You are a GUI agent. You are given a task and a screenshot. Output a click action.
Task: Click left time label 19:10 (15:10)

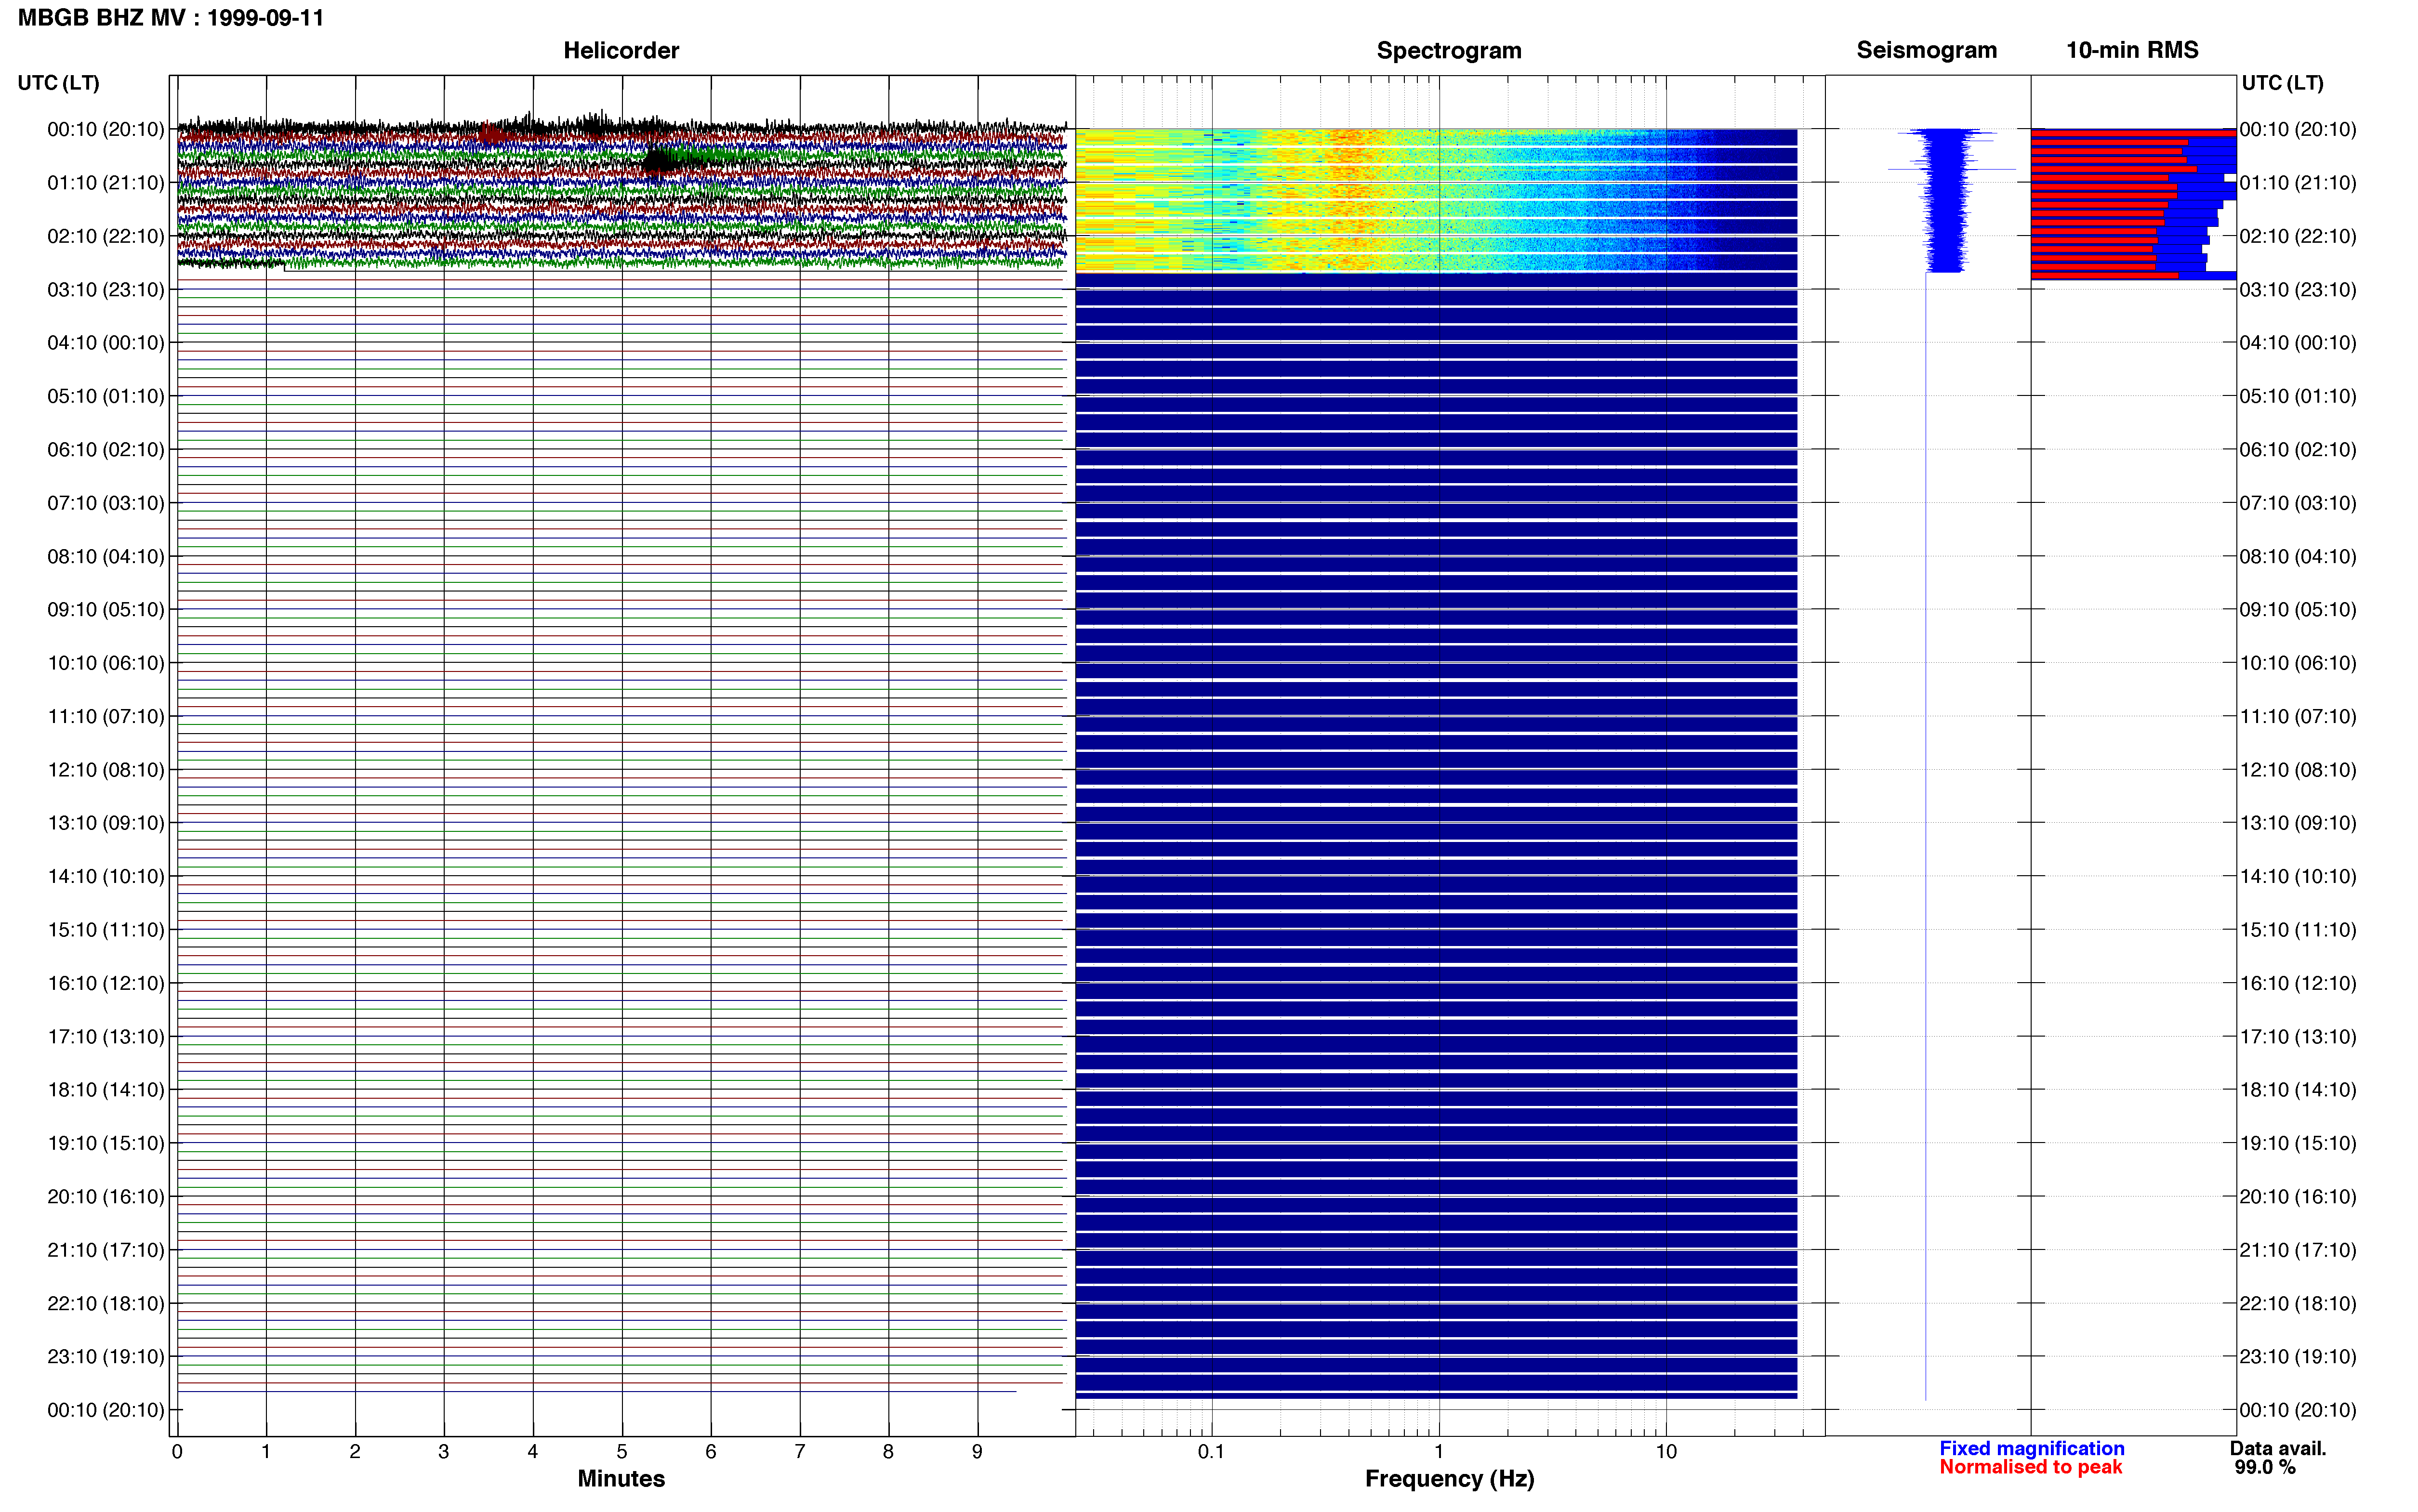click(106, 1143)
